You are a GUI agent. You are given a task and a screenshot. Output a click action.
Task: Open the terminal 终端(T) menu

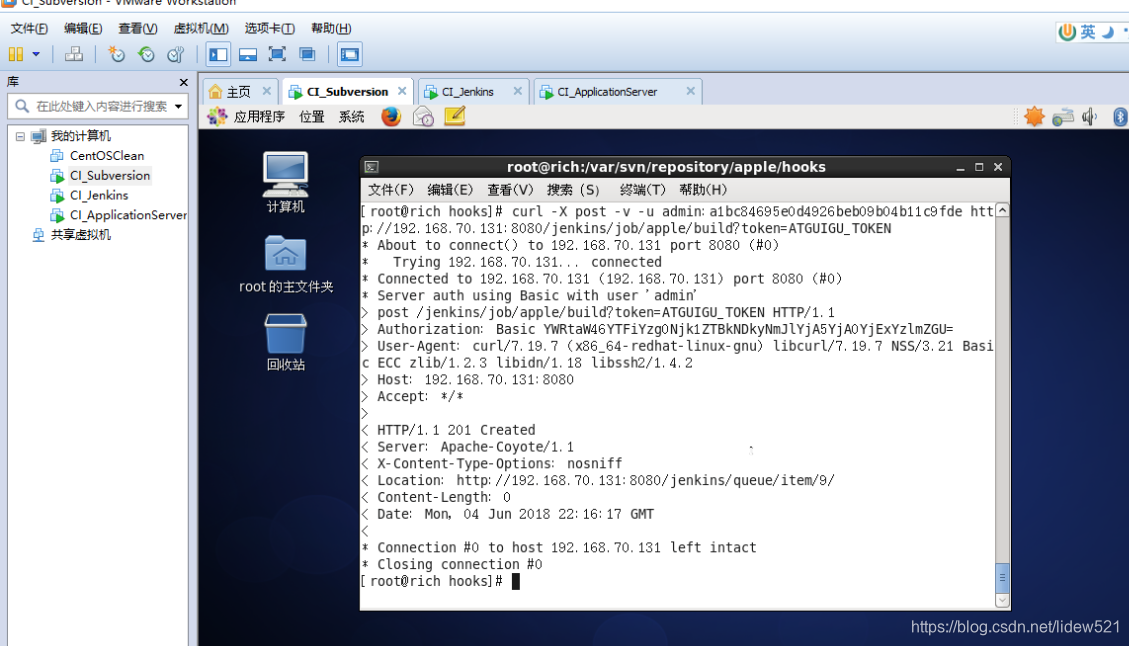(642, 190)
